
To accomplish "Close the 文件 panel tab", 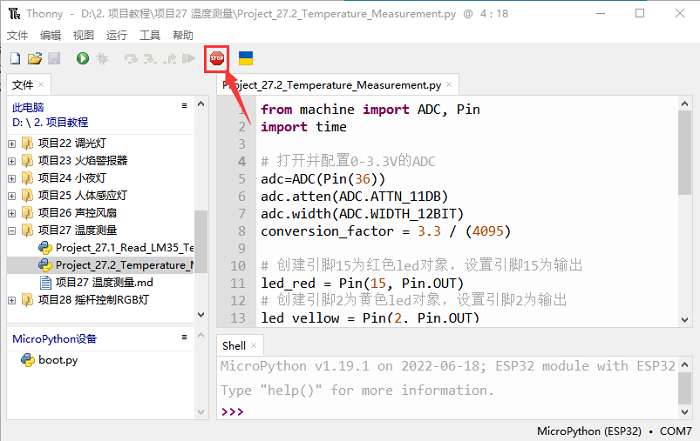I will (43, 85).
